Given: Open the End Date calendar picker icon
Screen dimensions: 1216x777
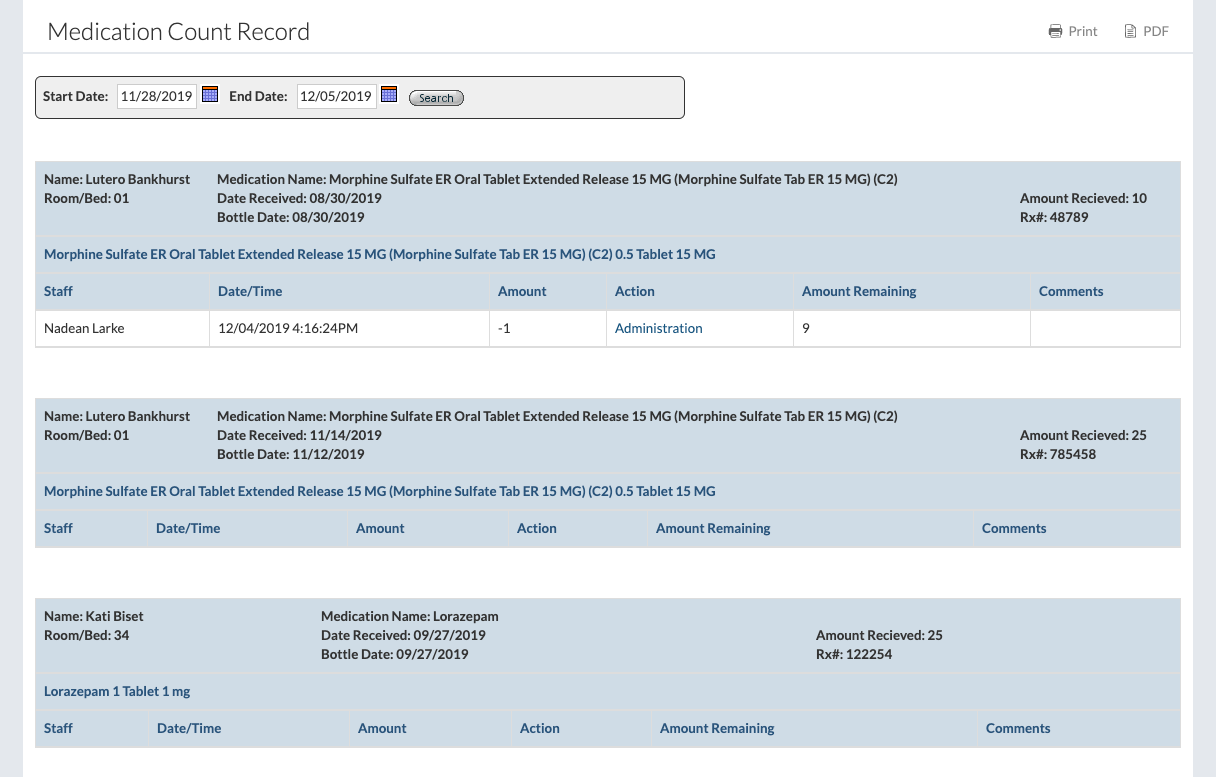Looking at the screenshot, I should pyautogui.click(x=389, y=94).
